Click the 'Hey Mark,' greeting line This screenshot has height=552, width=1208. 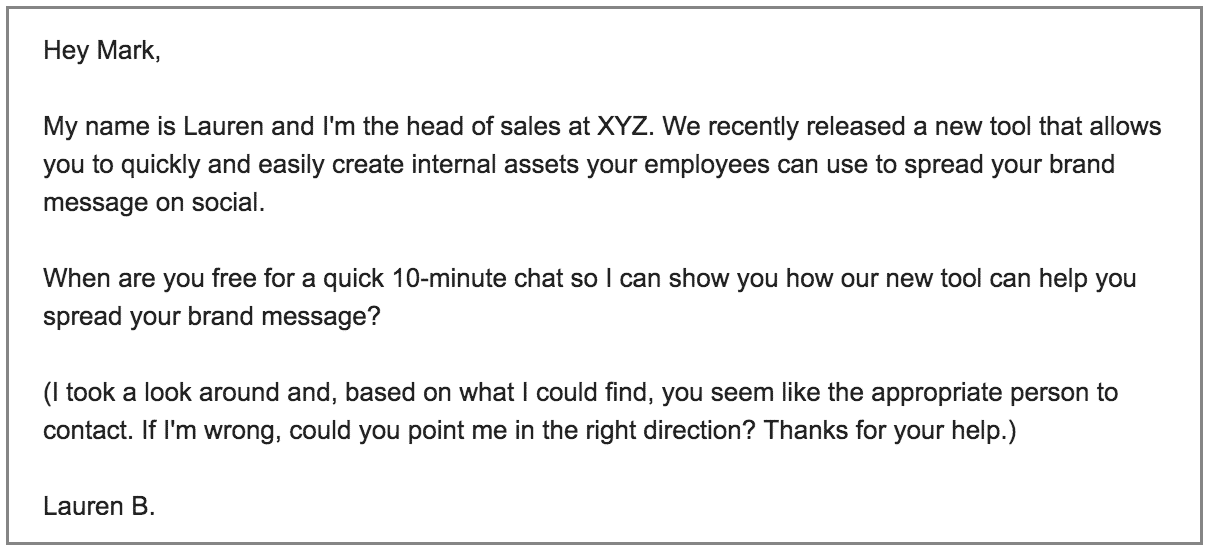tap(101, 50)
